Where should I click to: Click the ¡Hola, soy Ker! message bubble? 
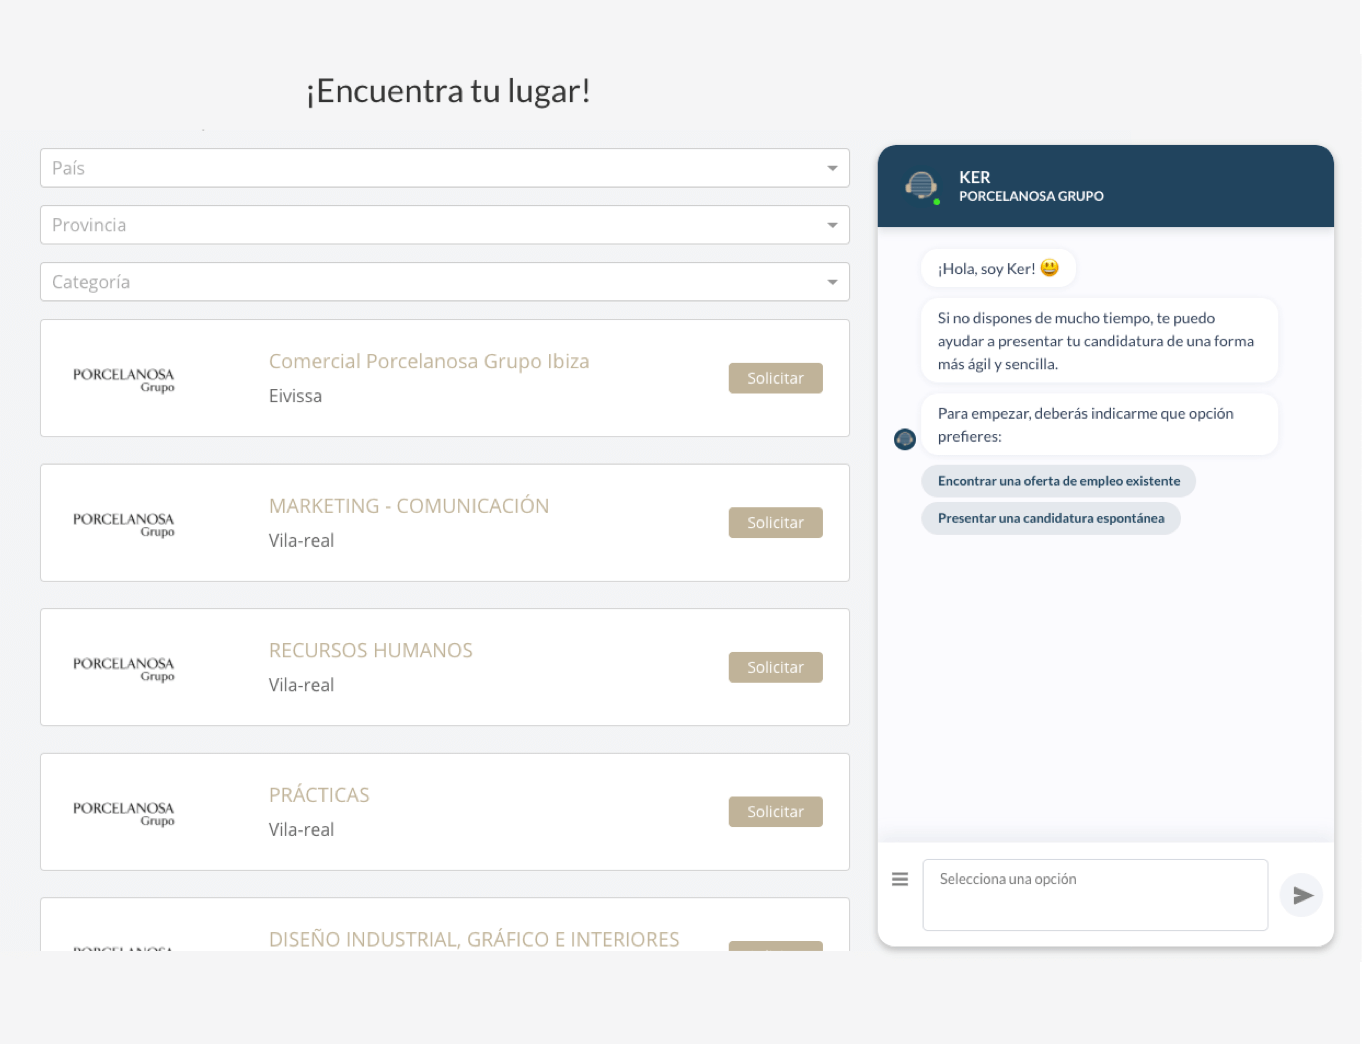tap(998, 268)
